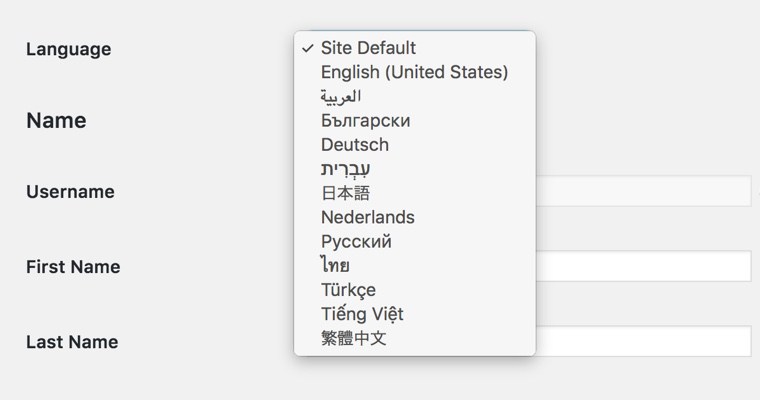Click the Language field label
This screenshot has width=760, height=400.
69,49
